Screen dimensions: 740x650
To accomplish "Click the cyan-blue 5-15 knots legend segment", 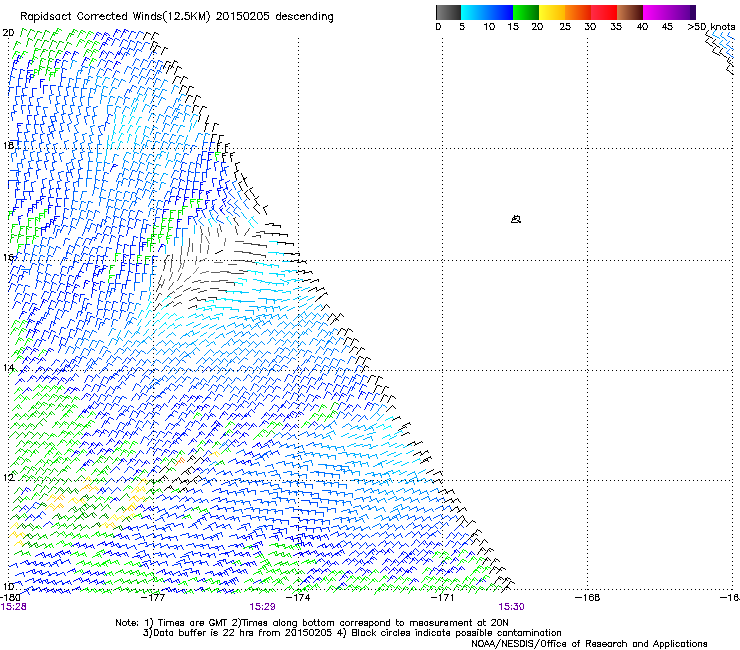I will click(x=487, y=12).
